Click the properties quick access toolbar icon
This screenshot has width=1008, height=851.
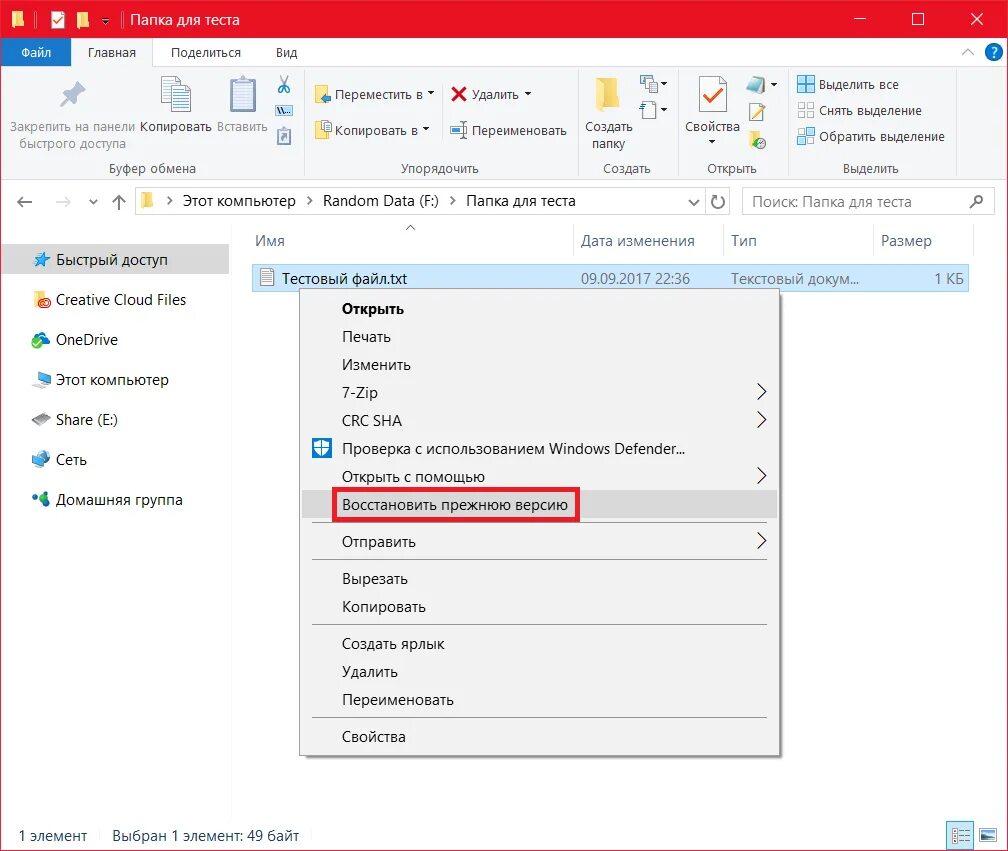[58, 20]
